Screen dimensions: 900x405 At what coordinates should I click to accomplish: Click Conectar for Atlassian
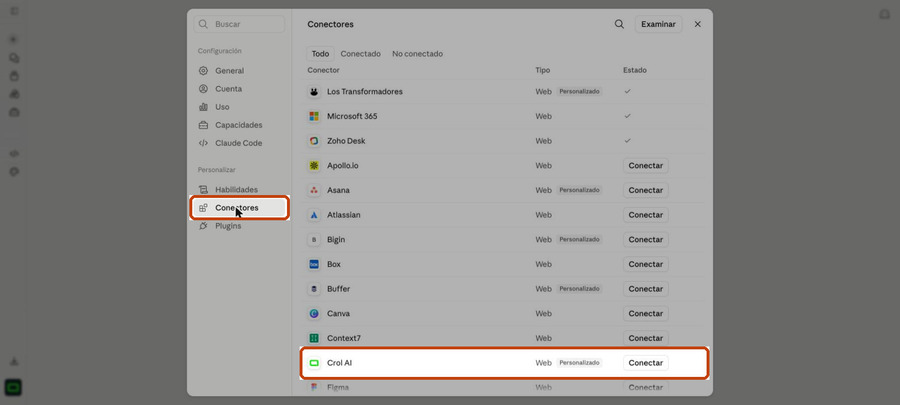coord(646,215)
